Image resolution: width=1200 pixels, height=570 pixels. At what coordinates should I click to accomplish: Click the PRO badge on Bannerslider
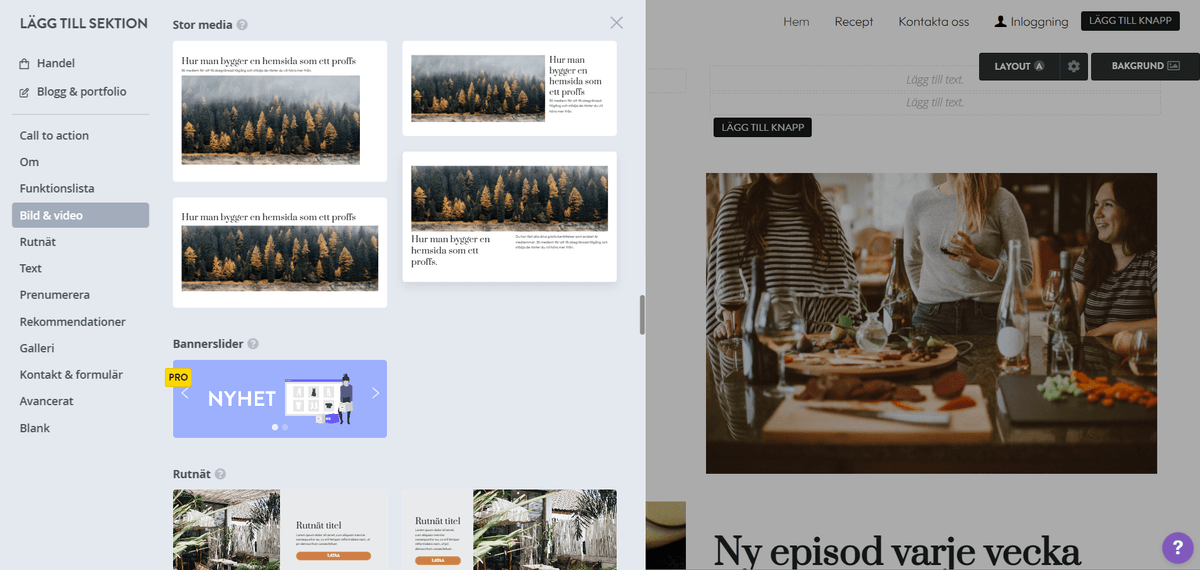tap(178, 377)
